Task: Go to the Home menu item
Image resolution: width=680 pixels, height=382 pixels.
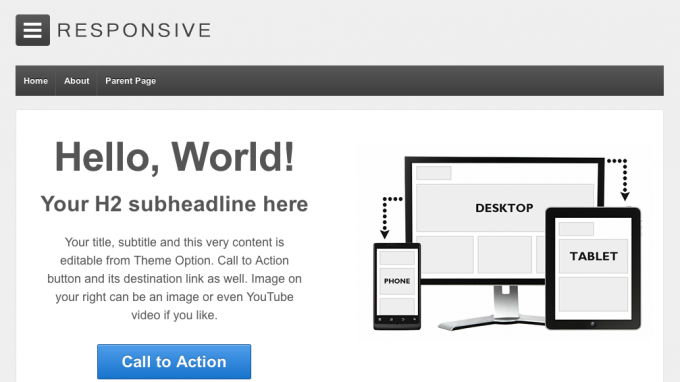Action: click(36, 81)
